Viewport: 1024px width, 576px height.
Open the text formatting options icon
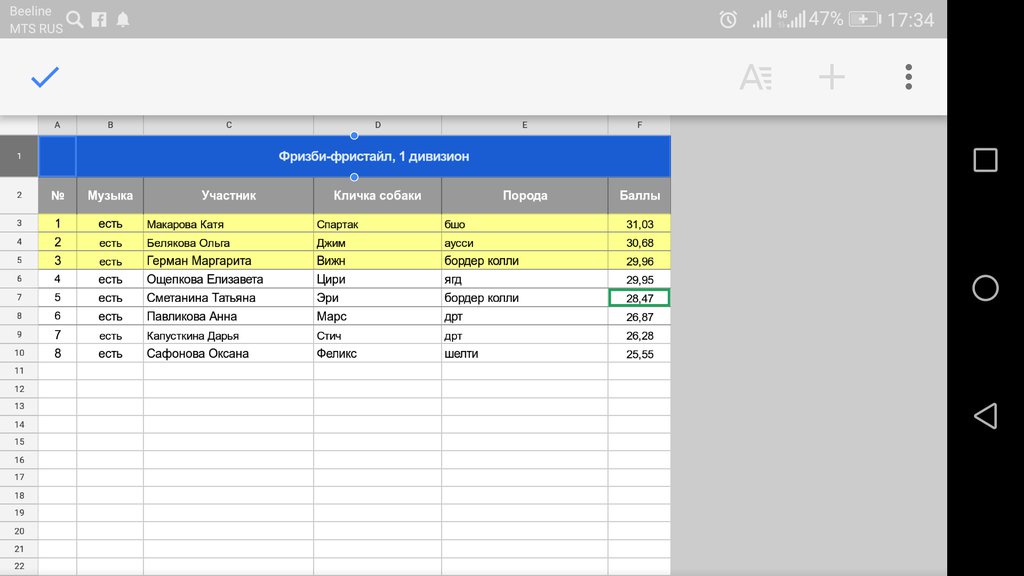(x=756, y=77)
